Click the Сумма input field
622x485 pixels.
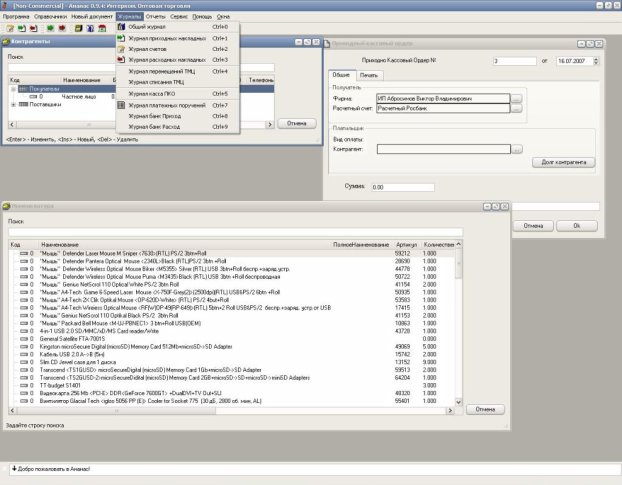402,187
